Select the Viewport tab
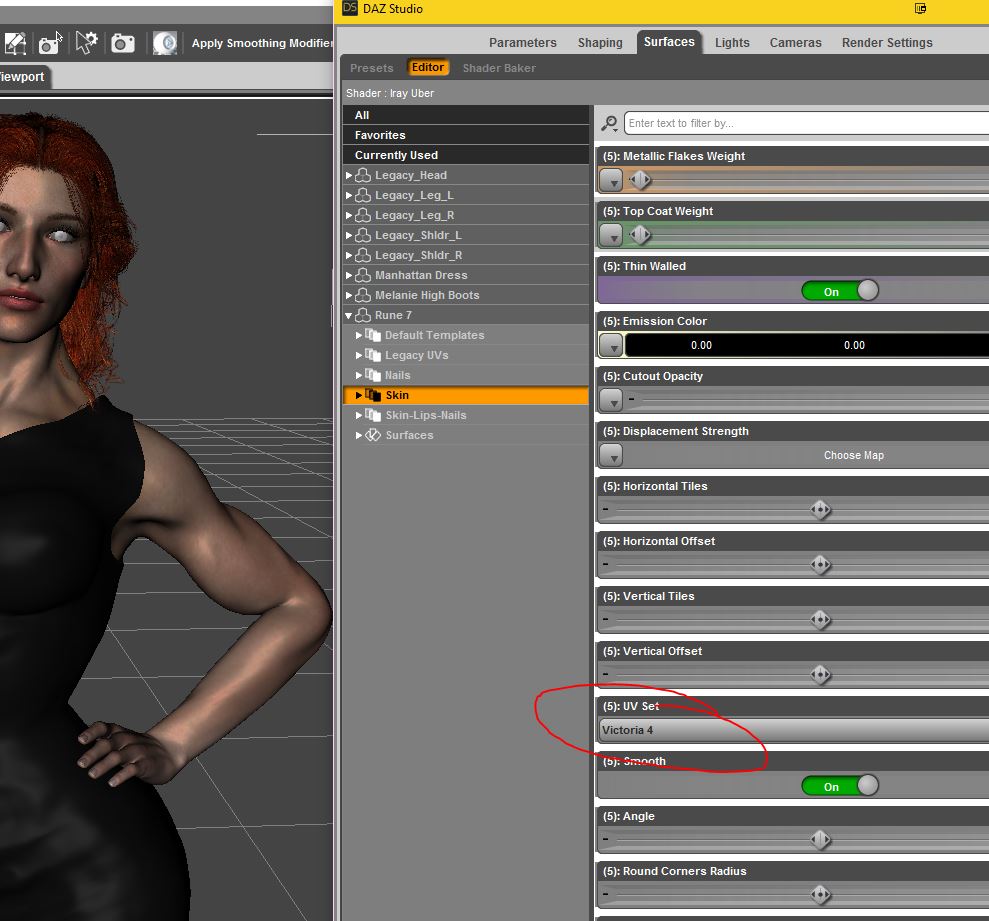This screenshot has height=921, width=989. [x=23, y=77]
